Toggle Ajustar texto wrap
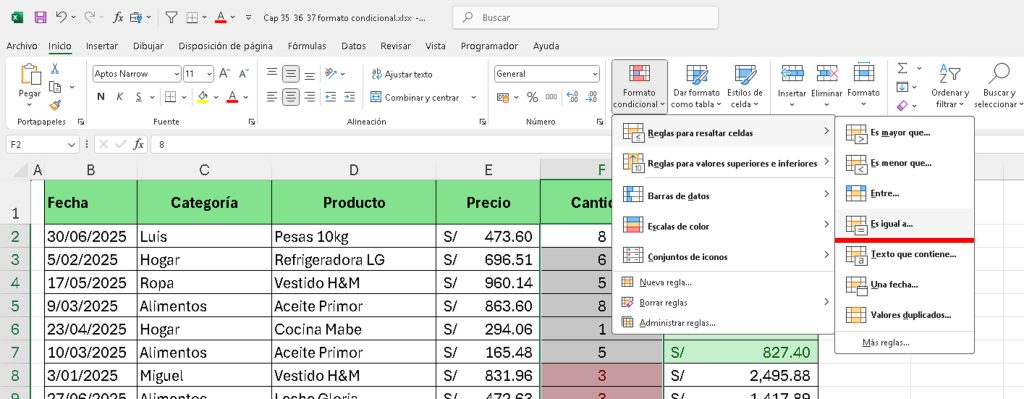Image resolution: width=1024 pixels, height=399 pixels. pos(402,74)
